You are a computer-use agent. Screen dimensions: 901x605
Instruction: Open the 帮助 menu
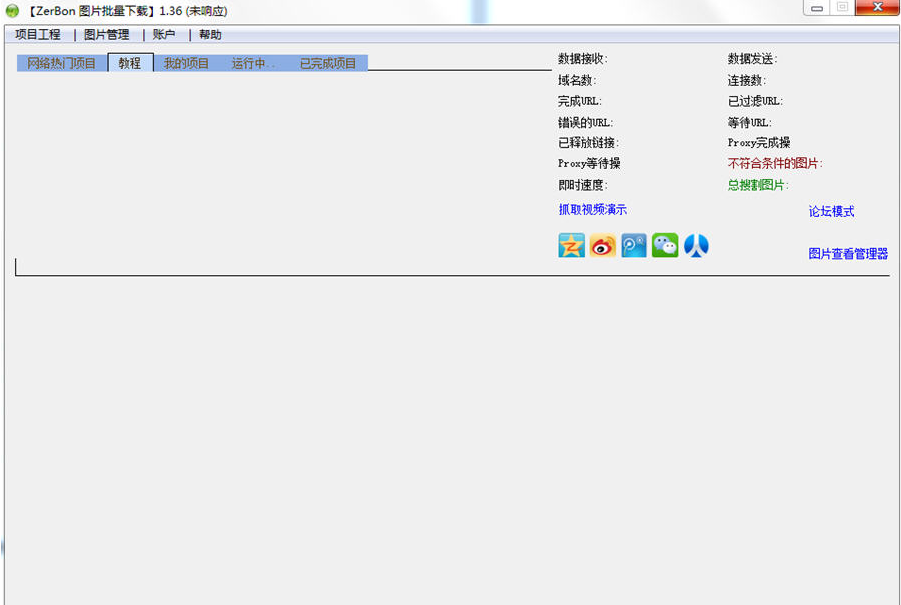[210, 34]
